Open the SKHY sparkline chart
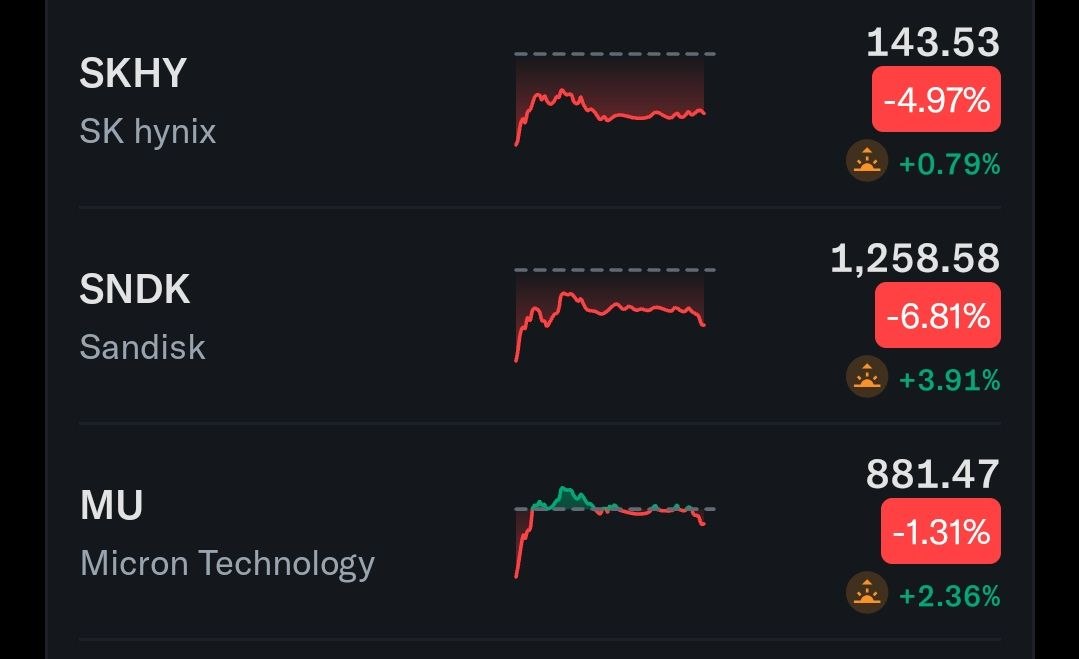 tap(615, 98)
